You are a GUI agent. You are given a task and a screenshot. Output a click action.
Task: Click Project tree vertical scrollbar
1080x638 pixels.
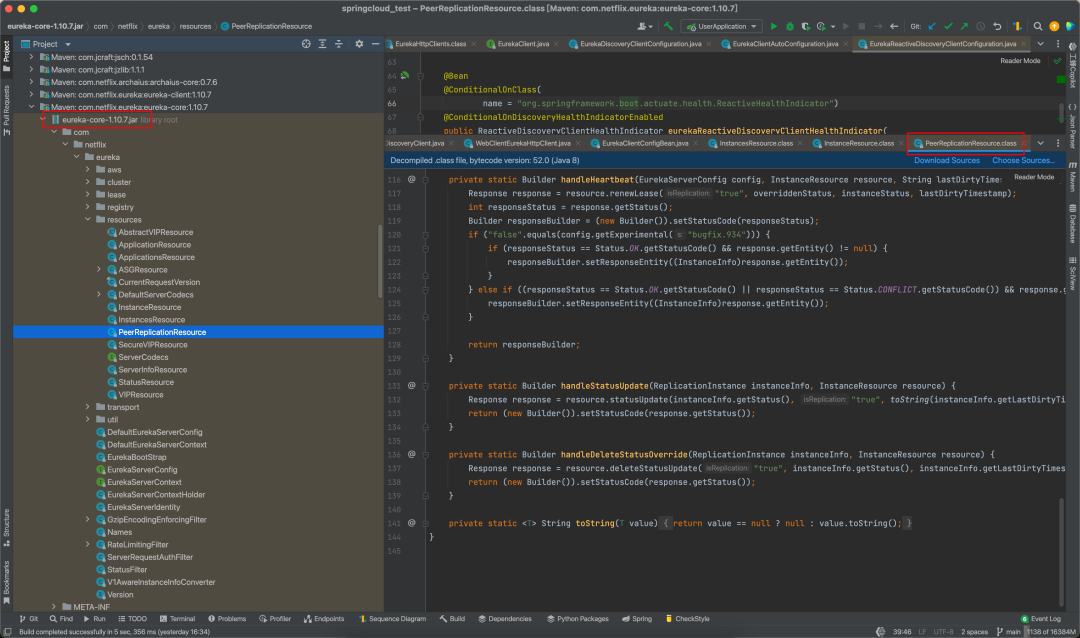tap(380, 261)
